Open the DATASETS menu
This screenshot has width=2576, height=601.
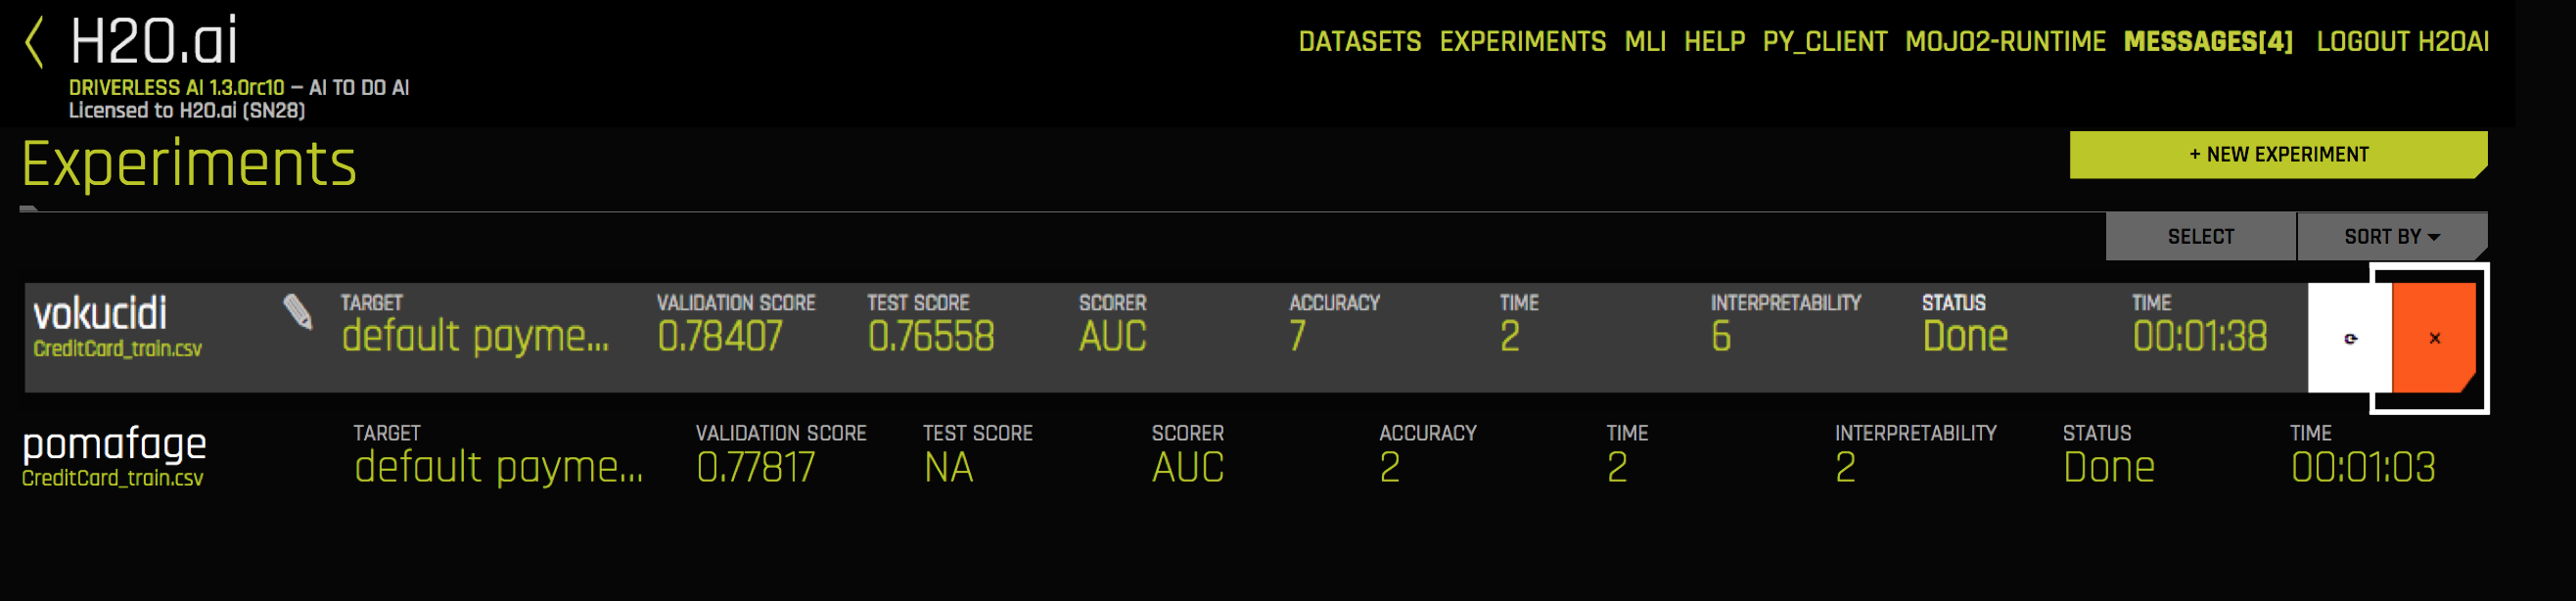[1359, 42]
